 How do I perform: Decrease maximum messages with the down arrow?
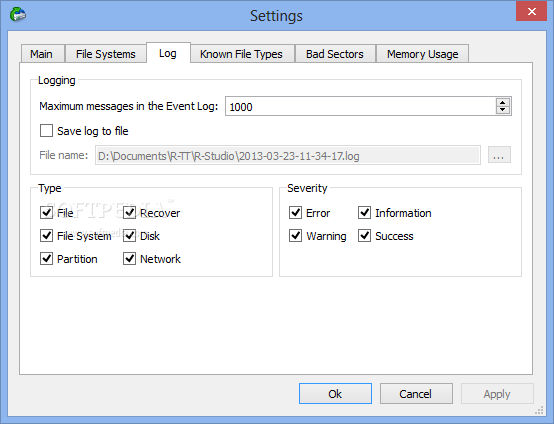[x=502, y=110]
